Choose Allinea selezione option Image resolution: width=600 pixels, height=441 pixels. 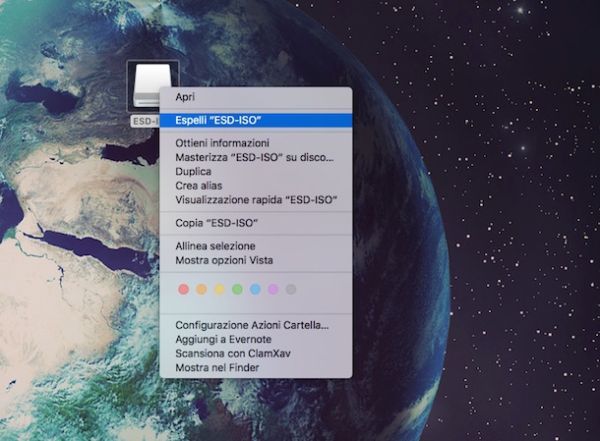tap(215, 246)
